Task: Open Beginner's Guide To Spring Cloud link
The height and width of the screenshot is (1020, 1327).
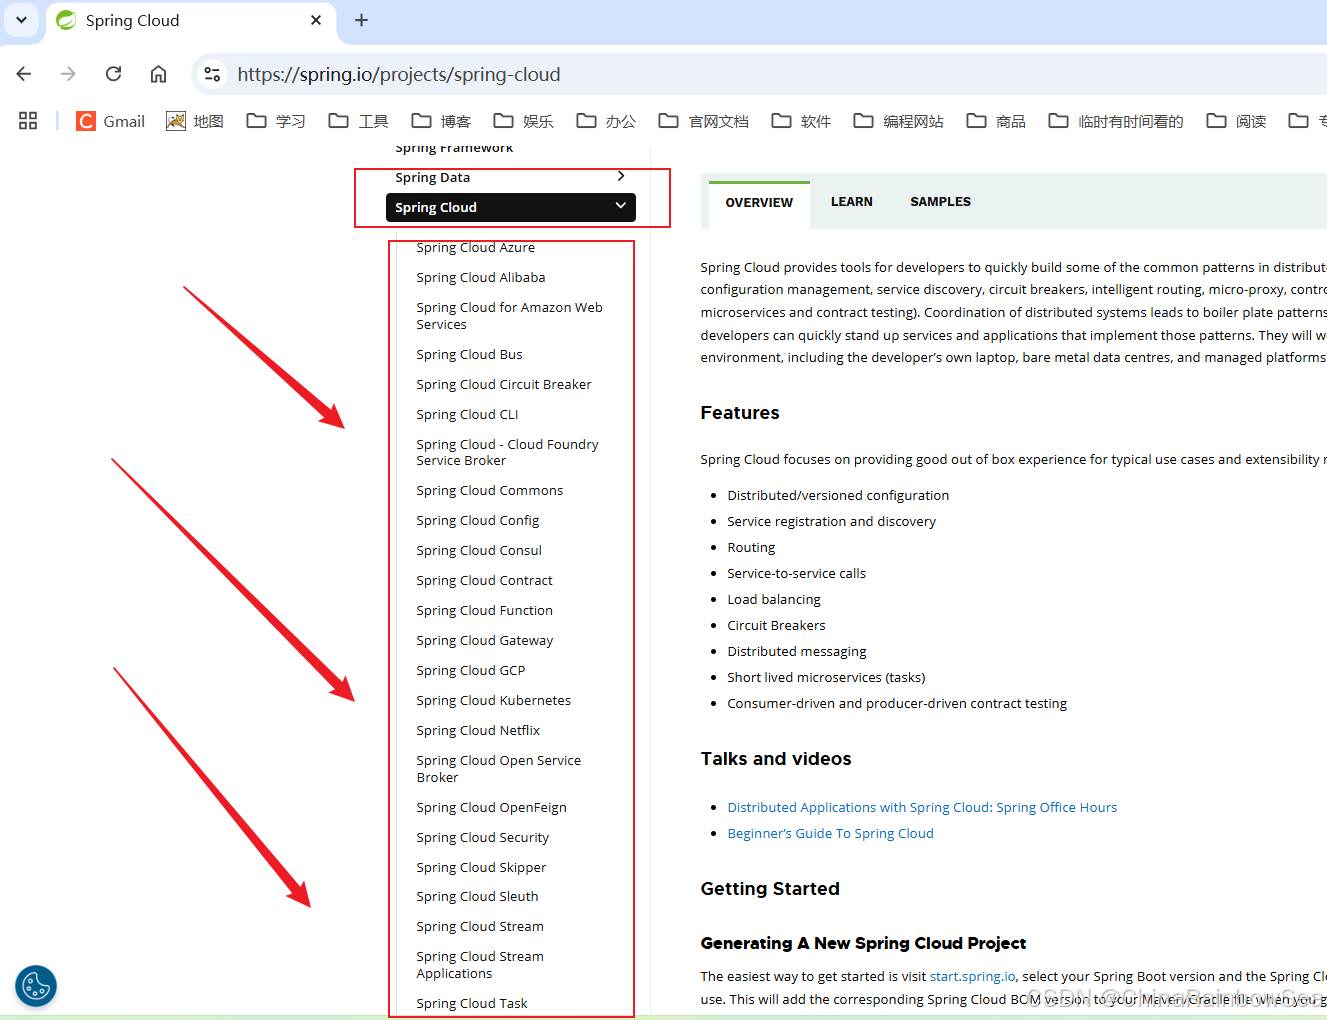Action: [x=830, y=833]
